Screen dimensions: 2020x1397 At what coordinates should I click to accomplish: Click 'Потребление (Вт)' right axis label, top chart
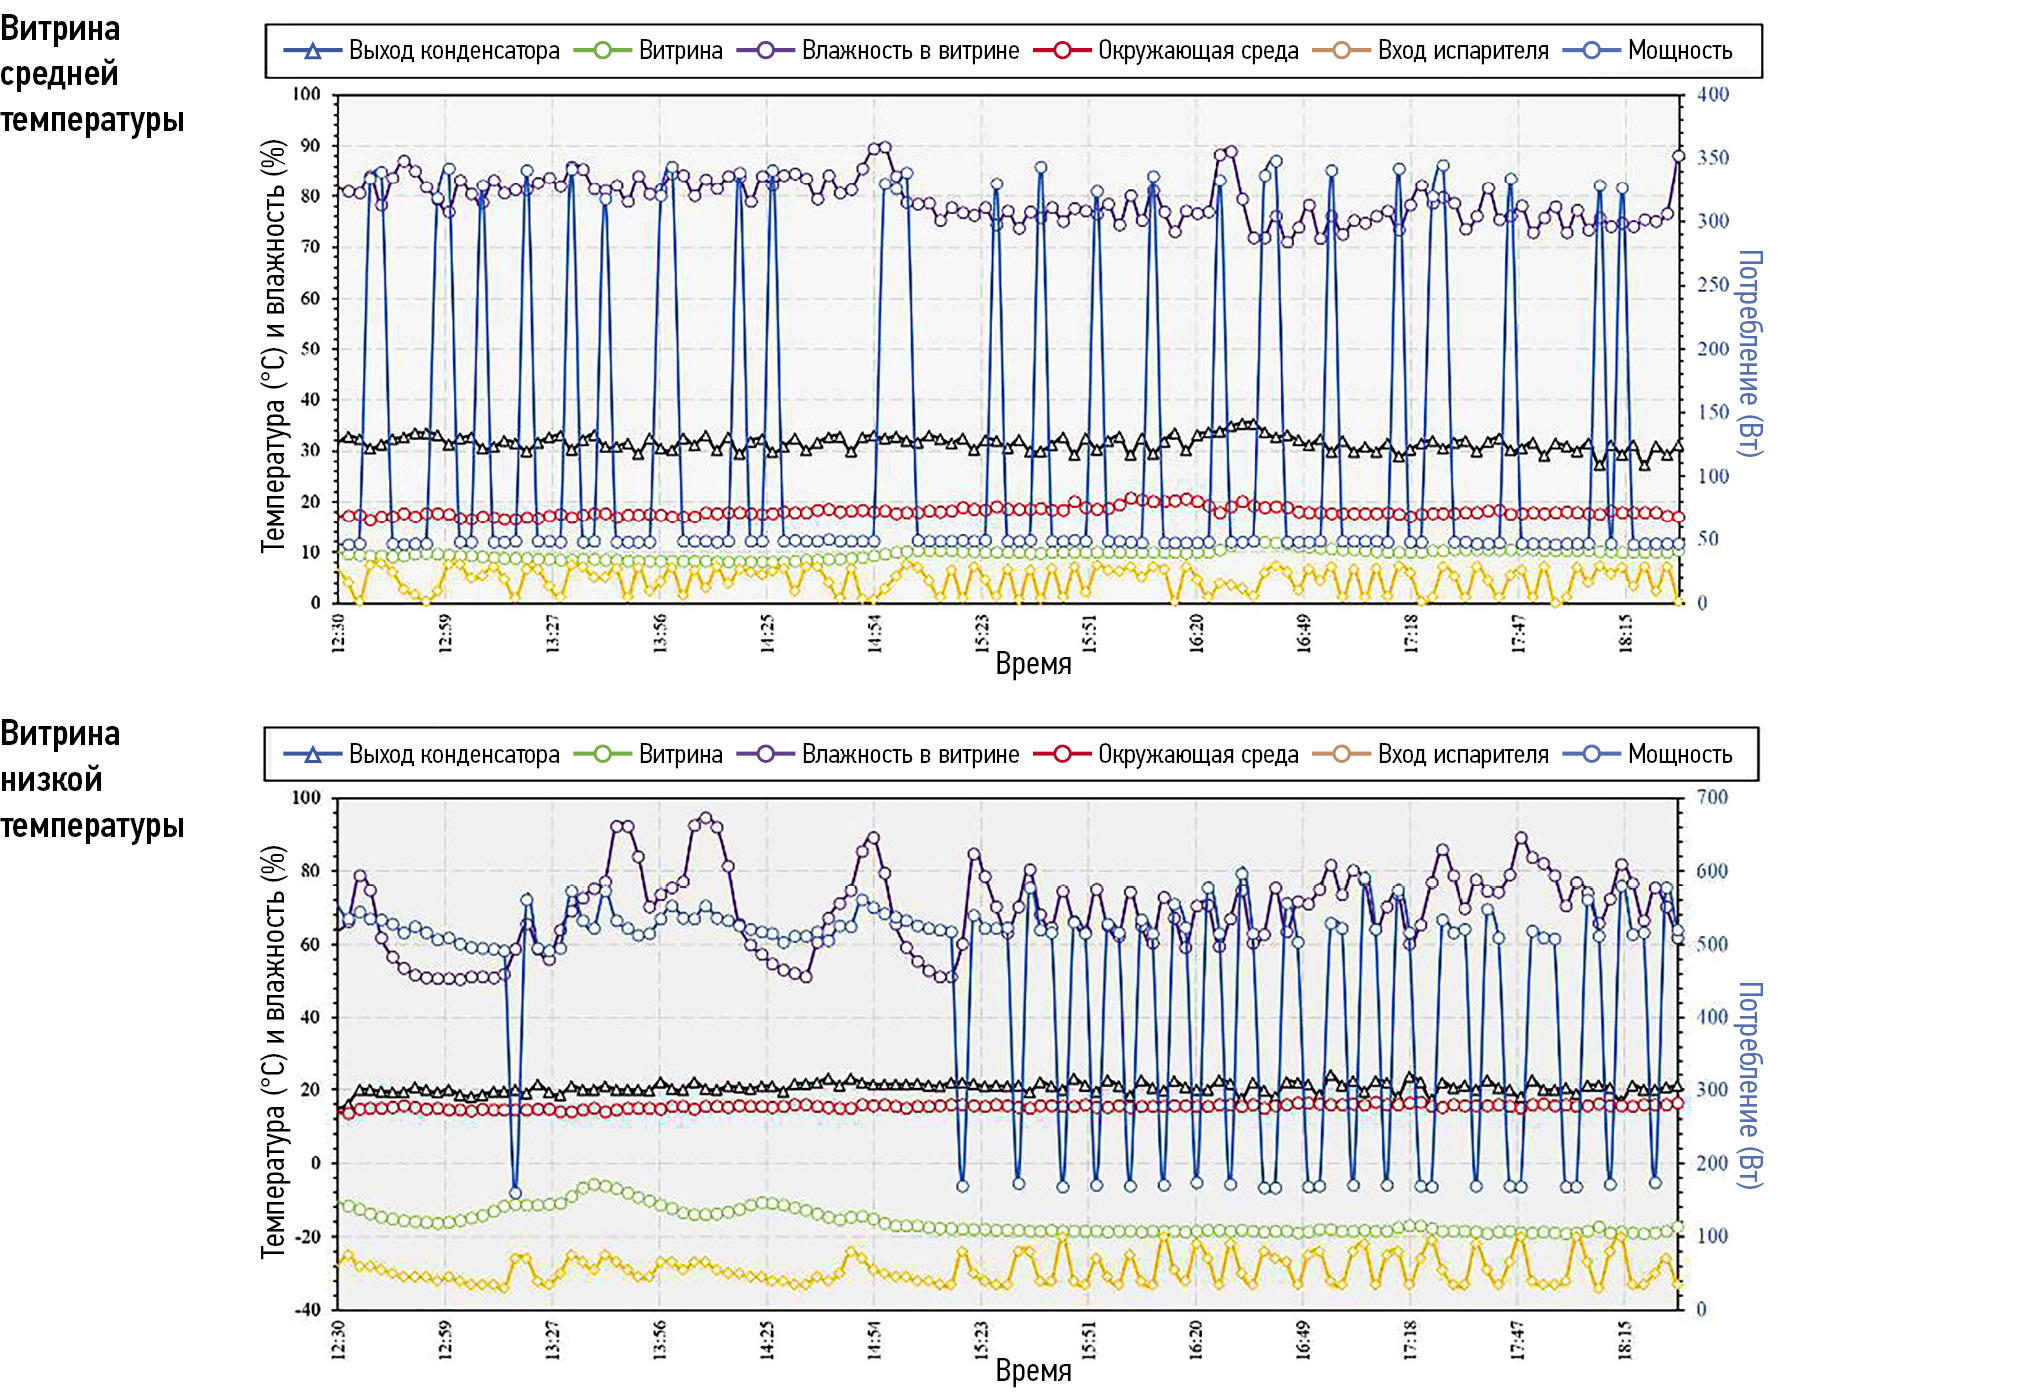(x=1749, y=353)
